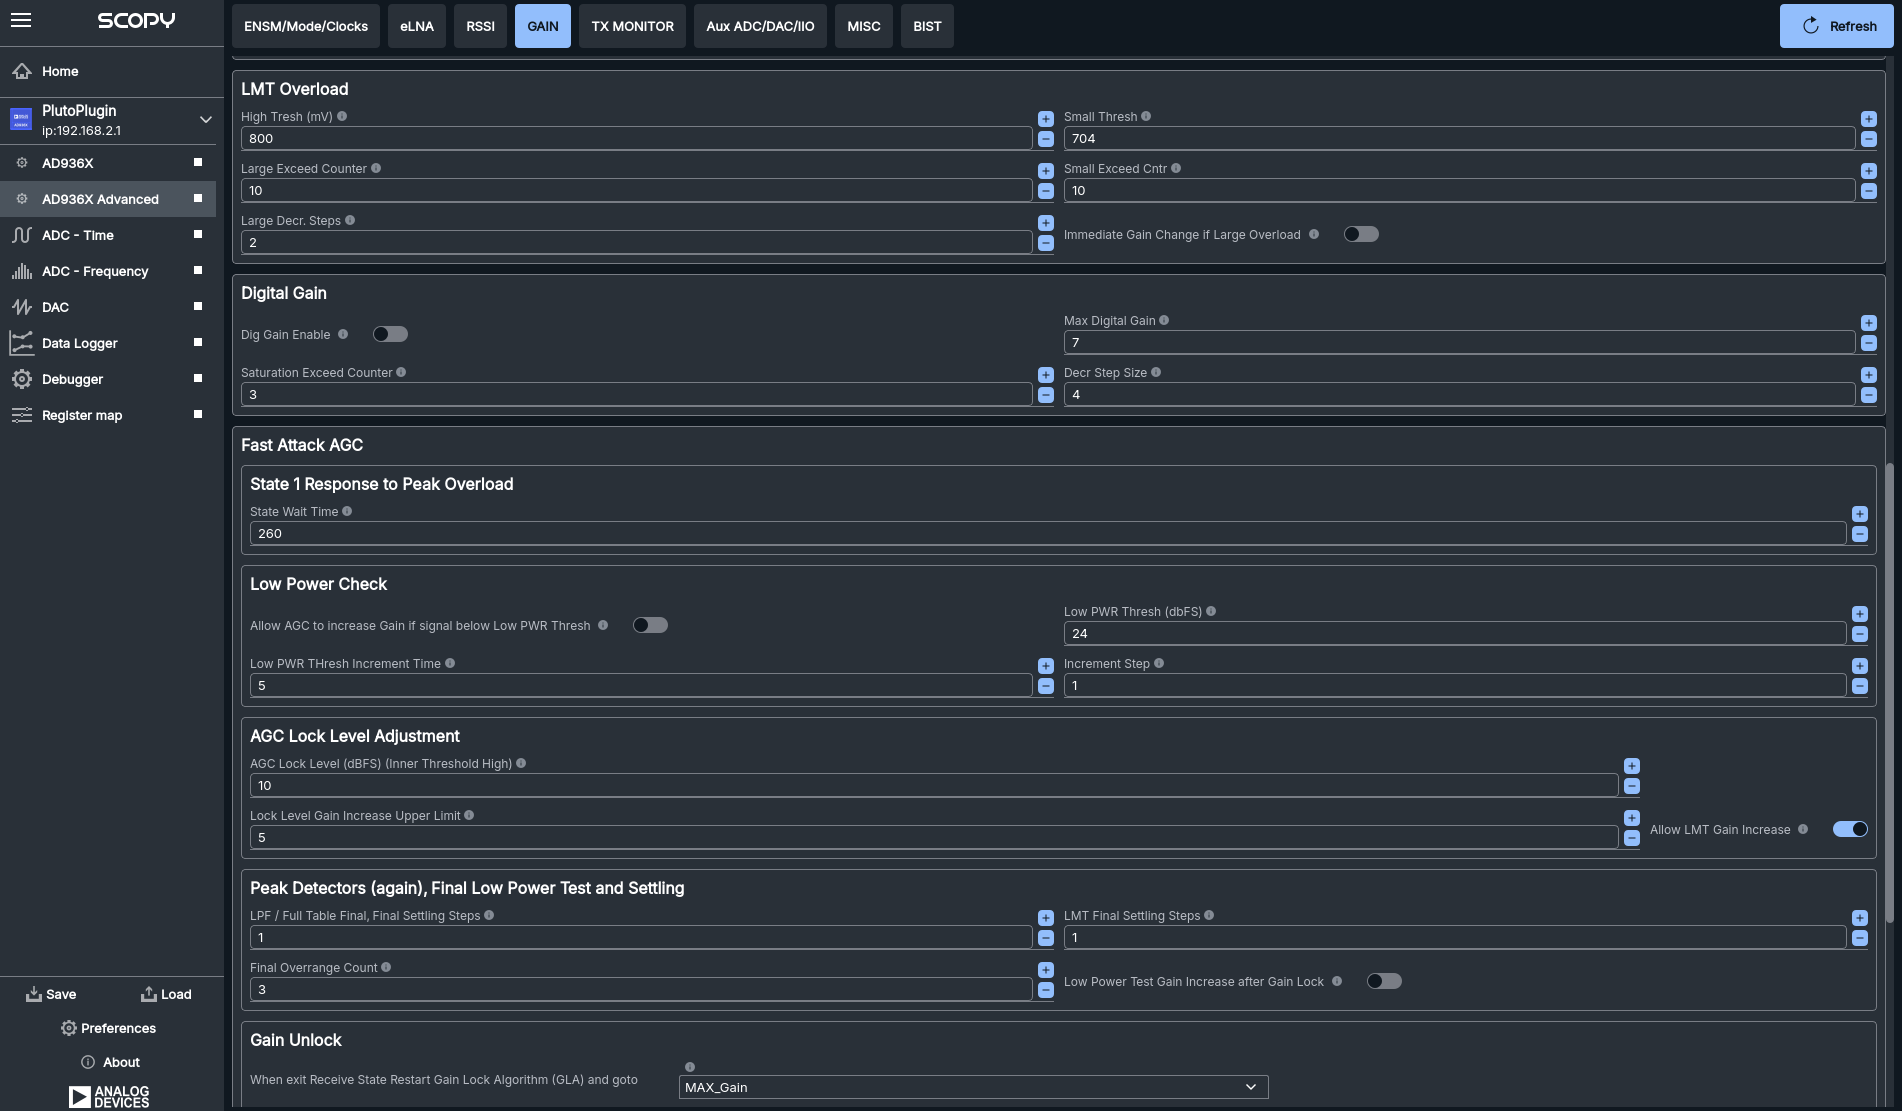Open the DAC tool icon

pyautogui.click(x=21, y=307)
